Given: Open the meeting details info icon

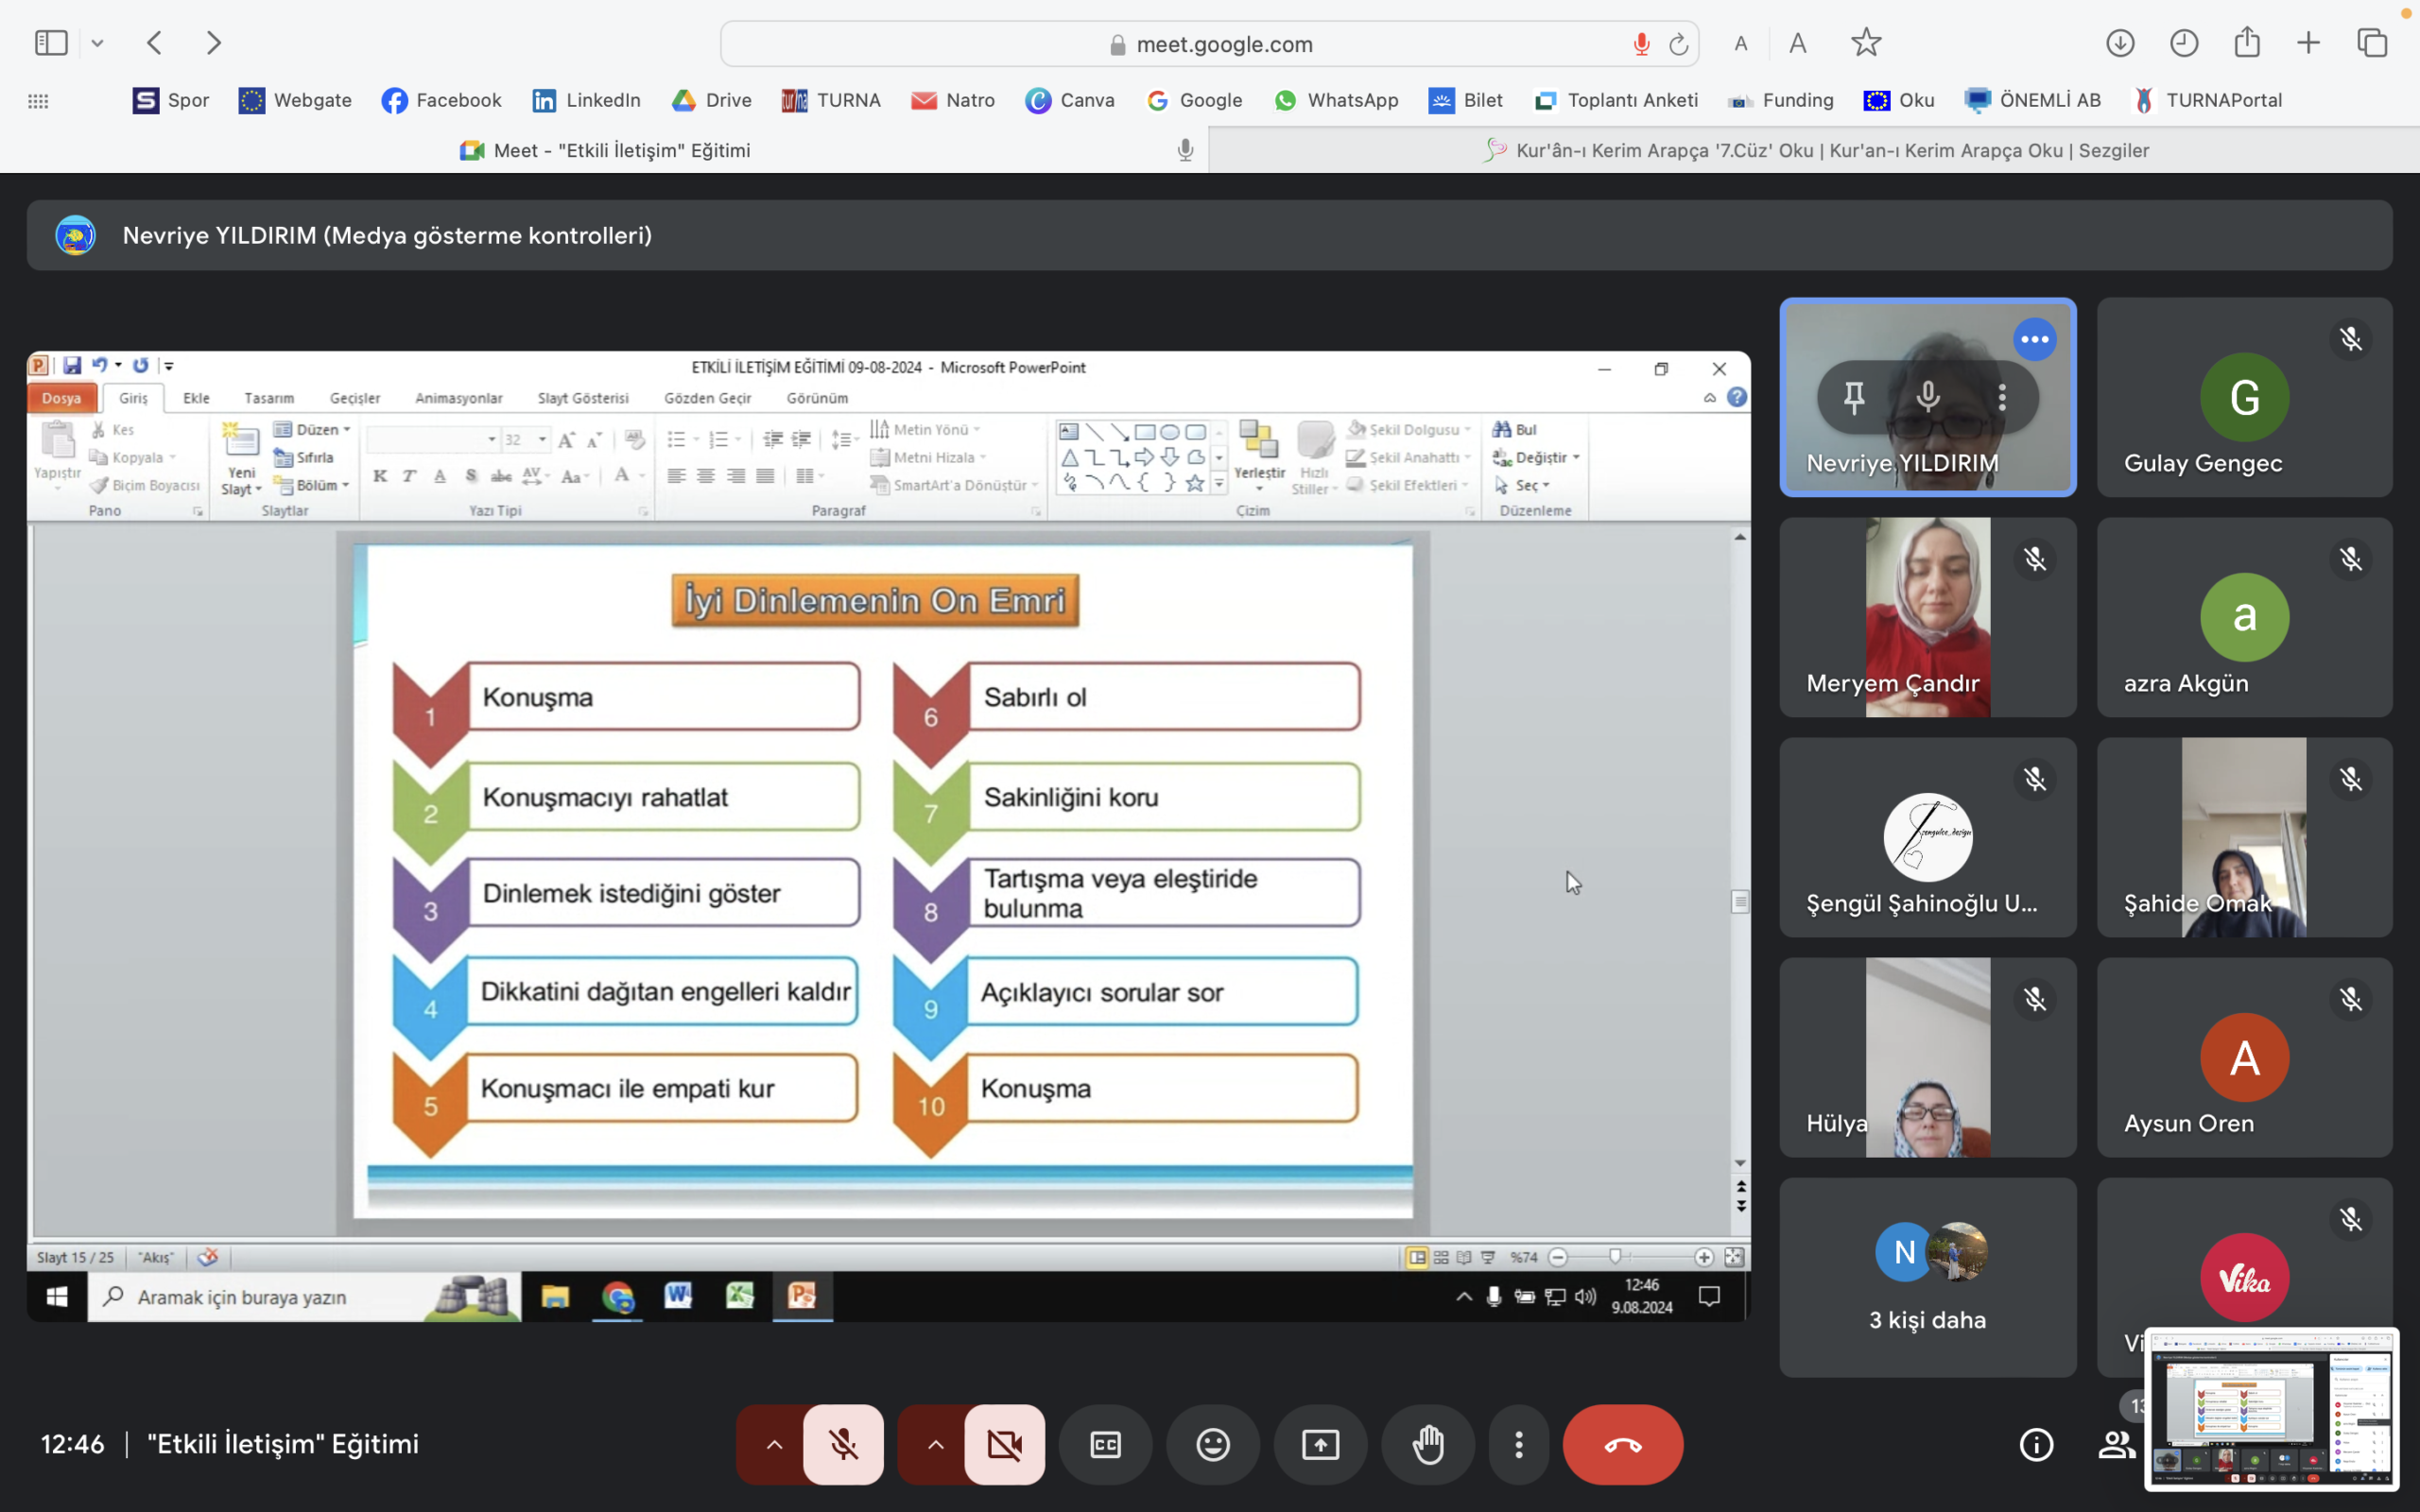Looking at the screenshot, I should [2036, 1444].
